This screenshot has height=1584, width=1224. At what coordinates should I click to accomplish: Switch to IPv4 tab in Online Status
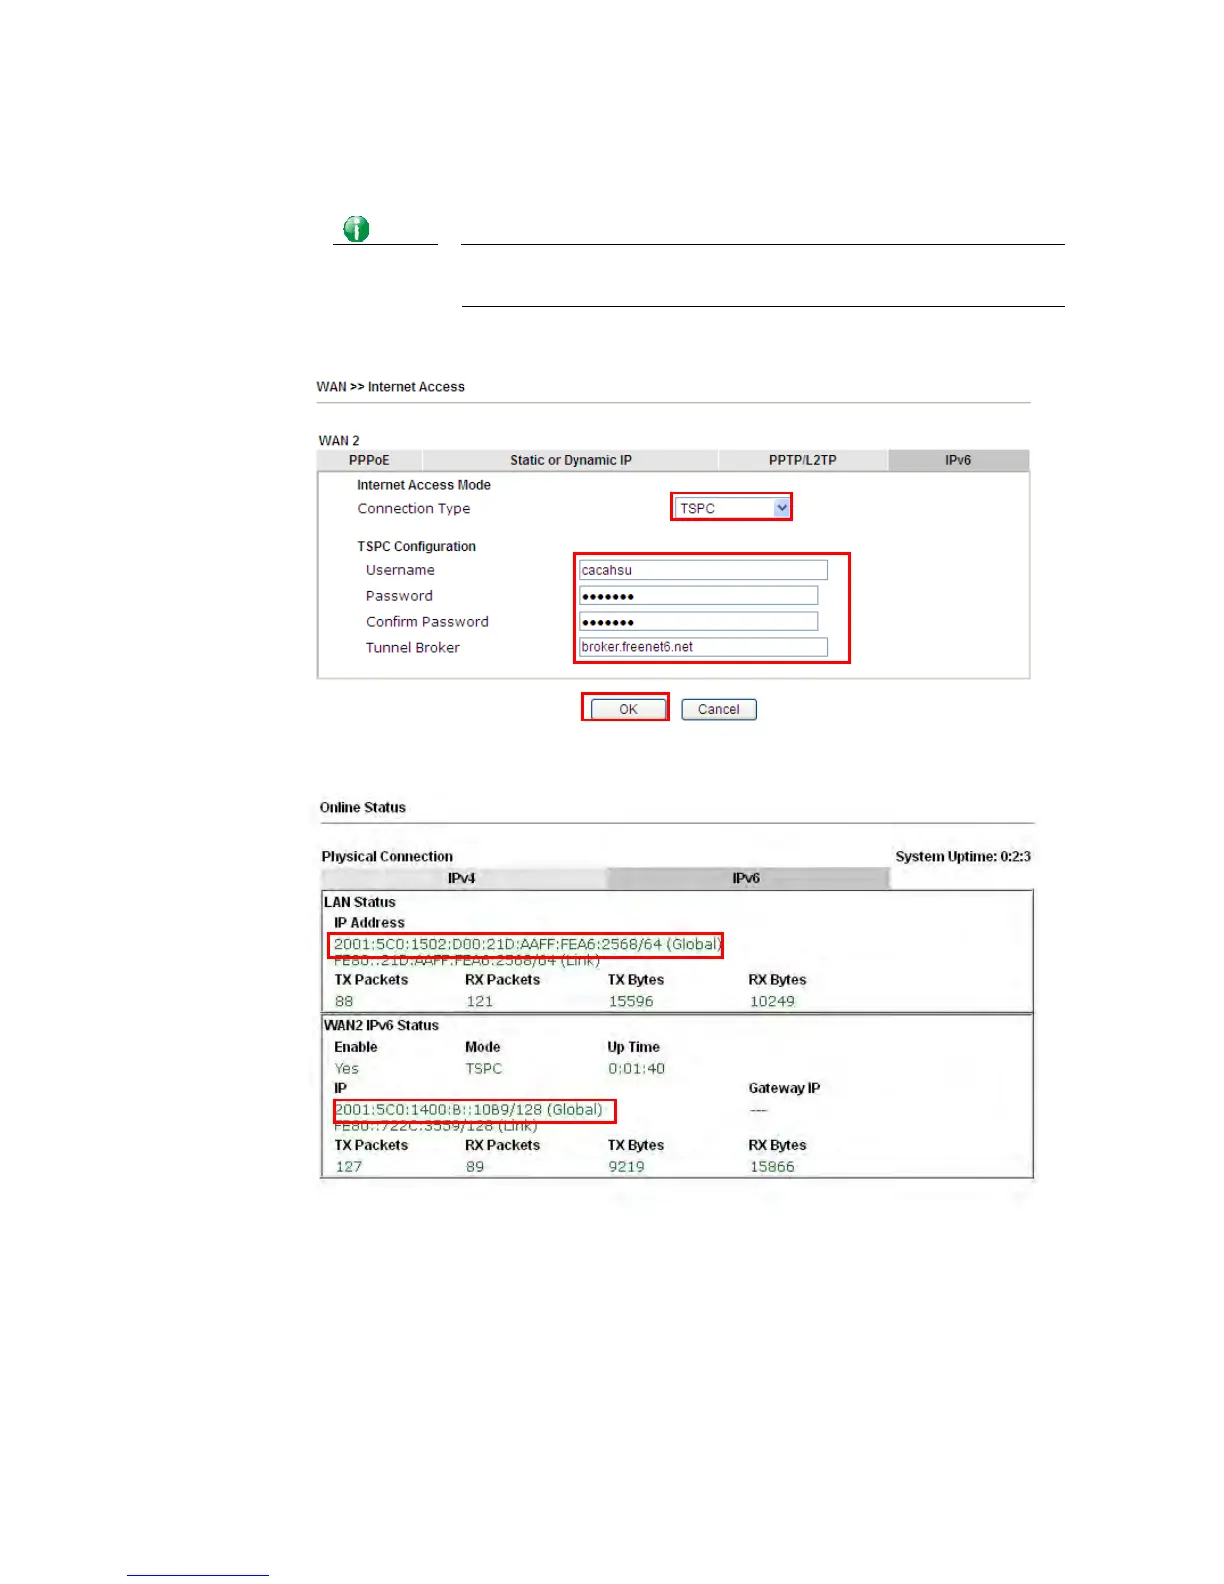pos(462,878)
